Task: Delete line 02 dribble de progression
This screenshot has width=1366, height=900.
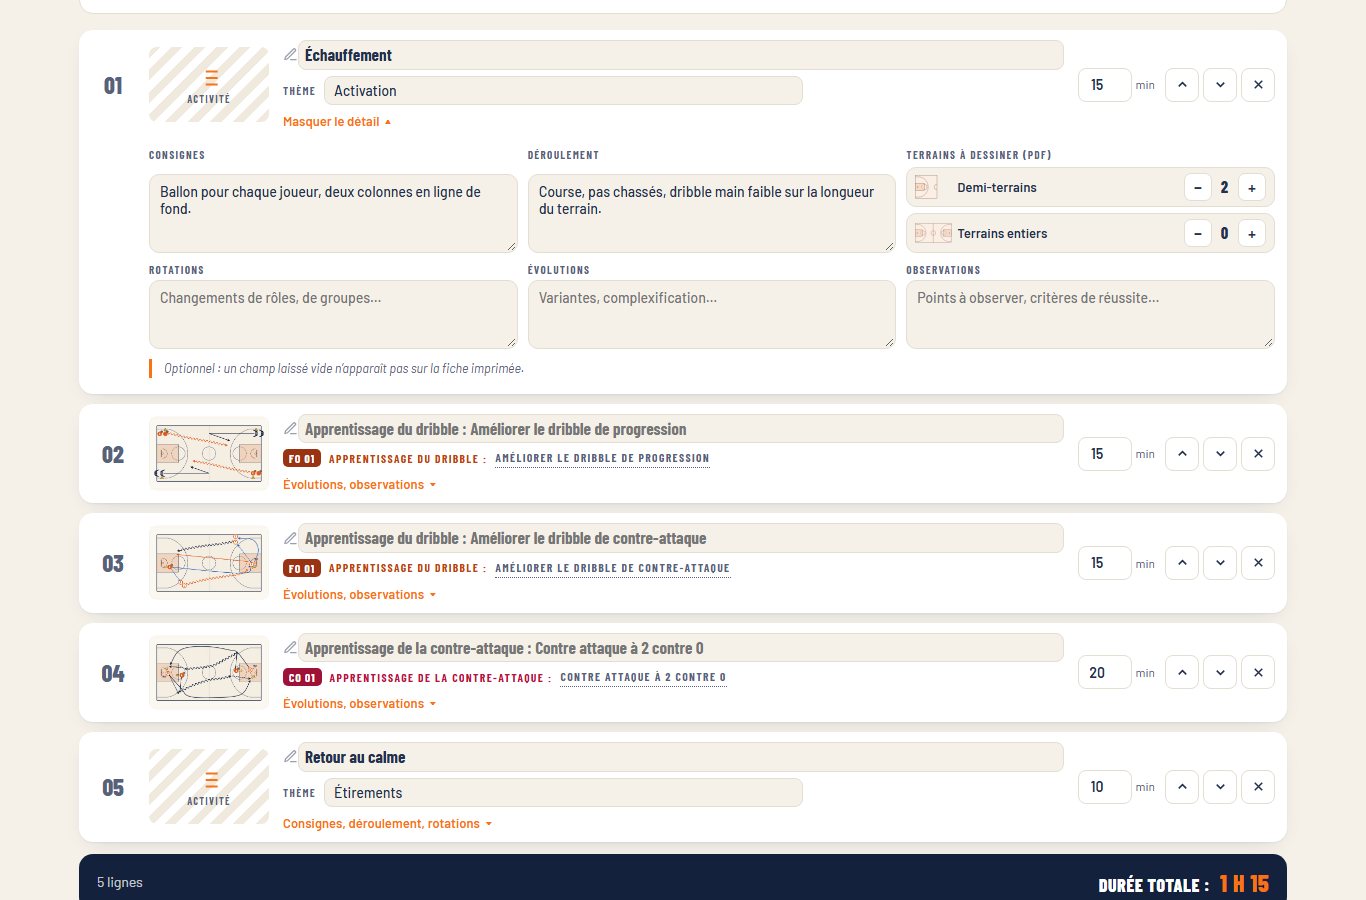Action: [1258, 454]
